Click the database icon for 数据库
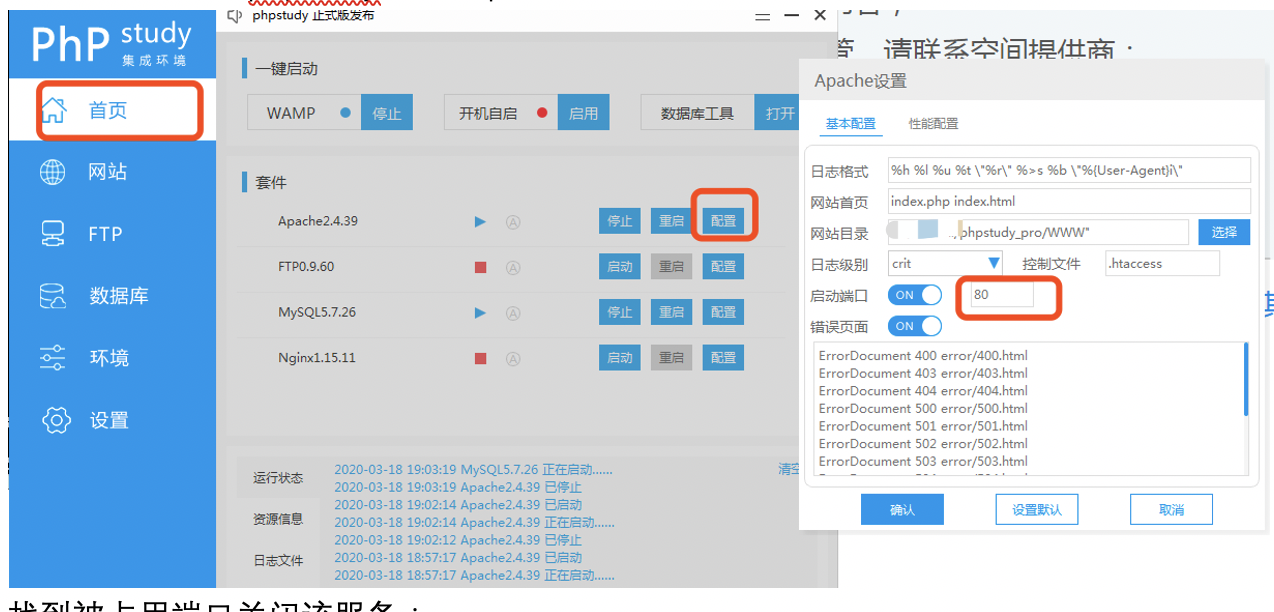Image resolution: width=1274 pixels, height=612 pixels. [53, 296]
